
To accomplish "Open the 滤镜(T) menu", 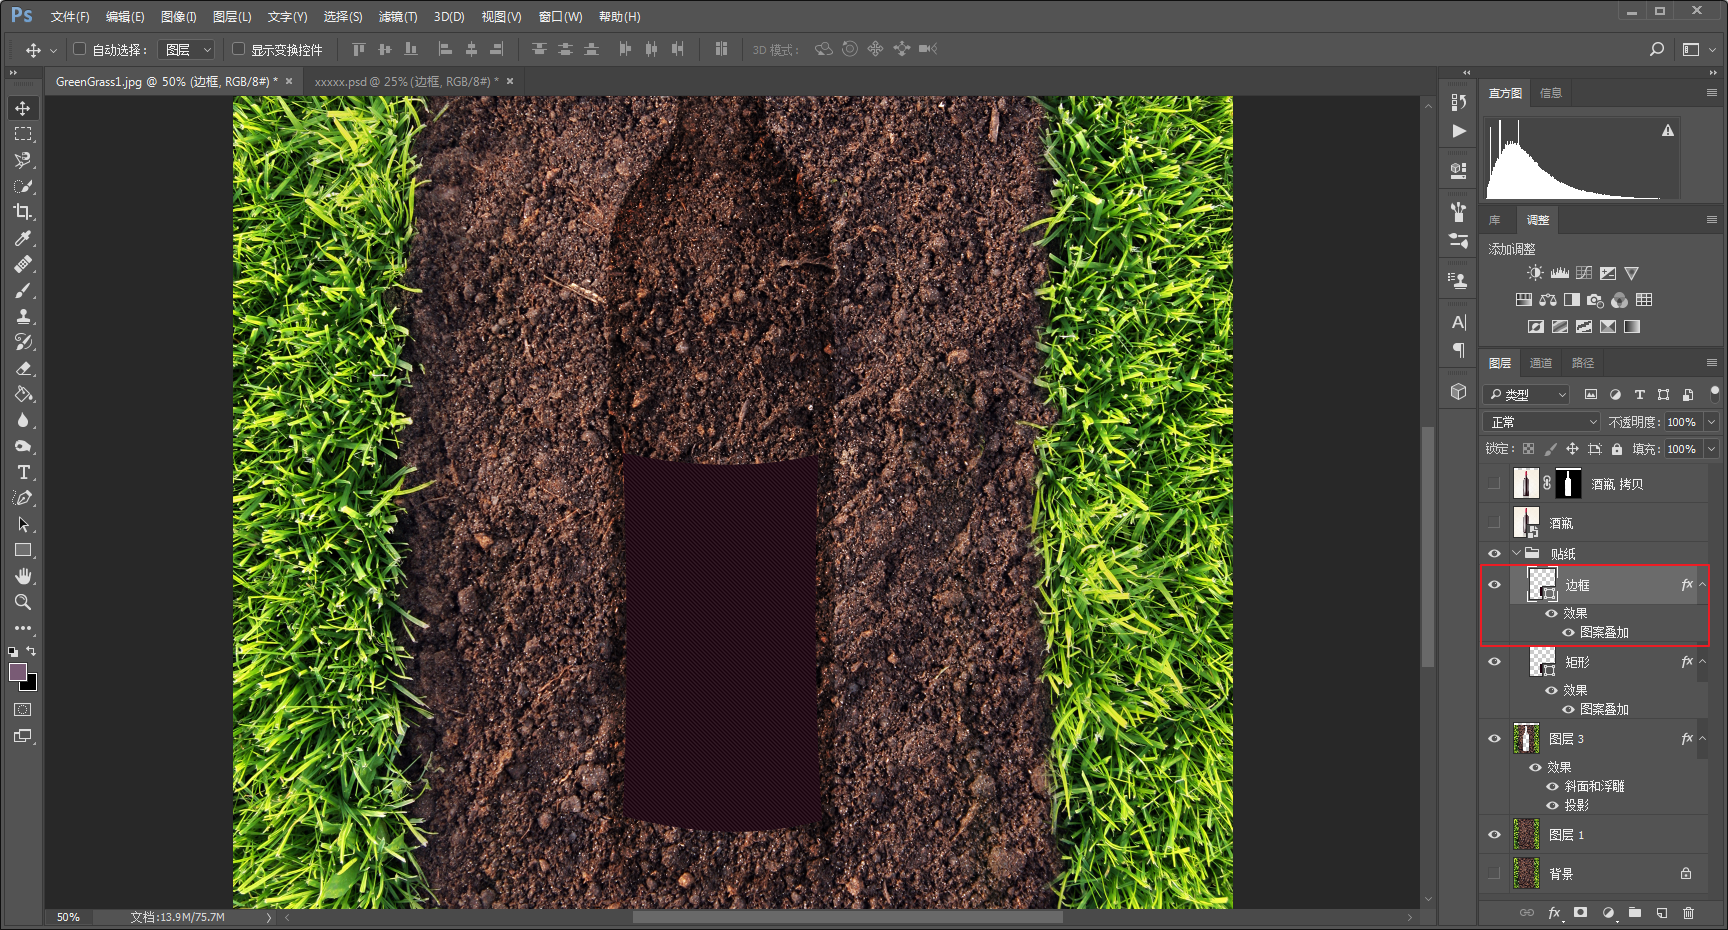I will (398, 17).
